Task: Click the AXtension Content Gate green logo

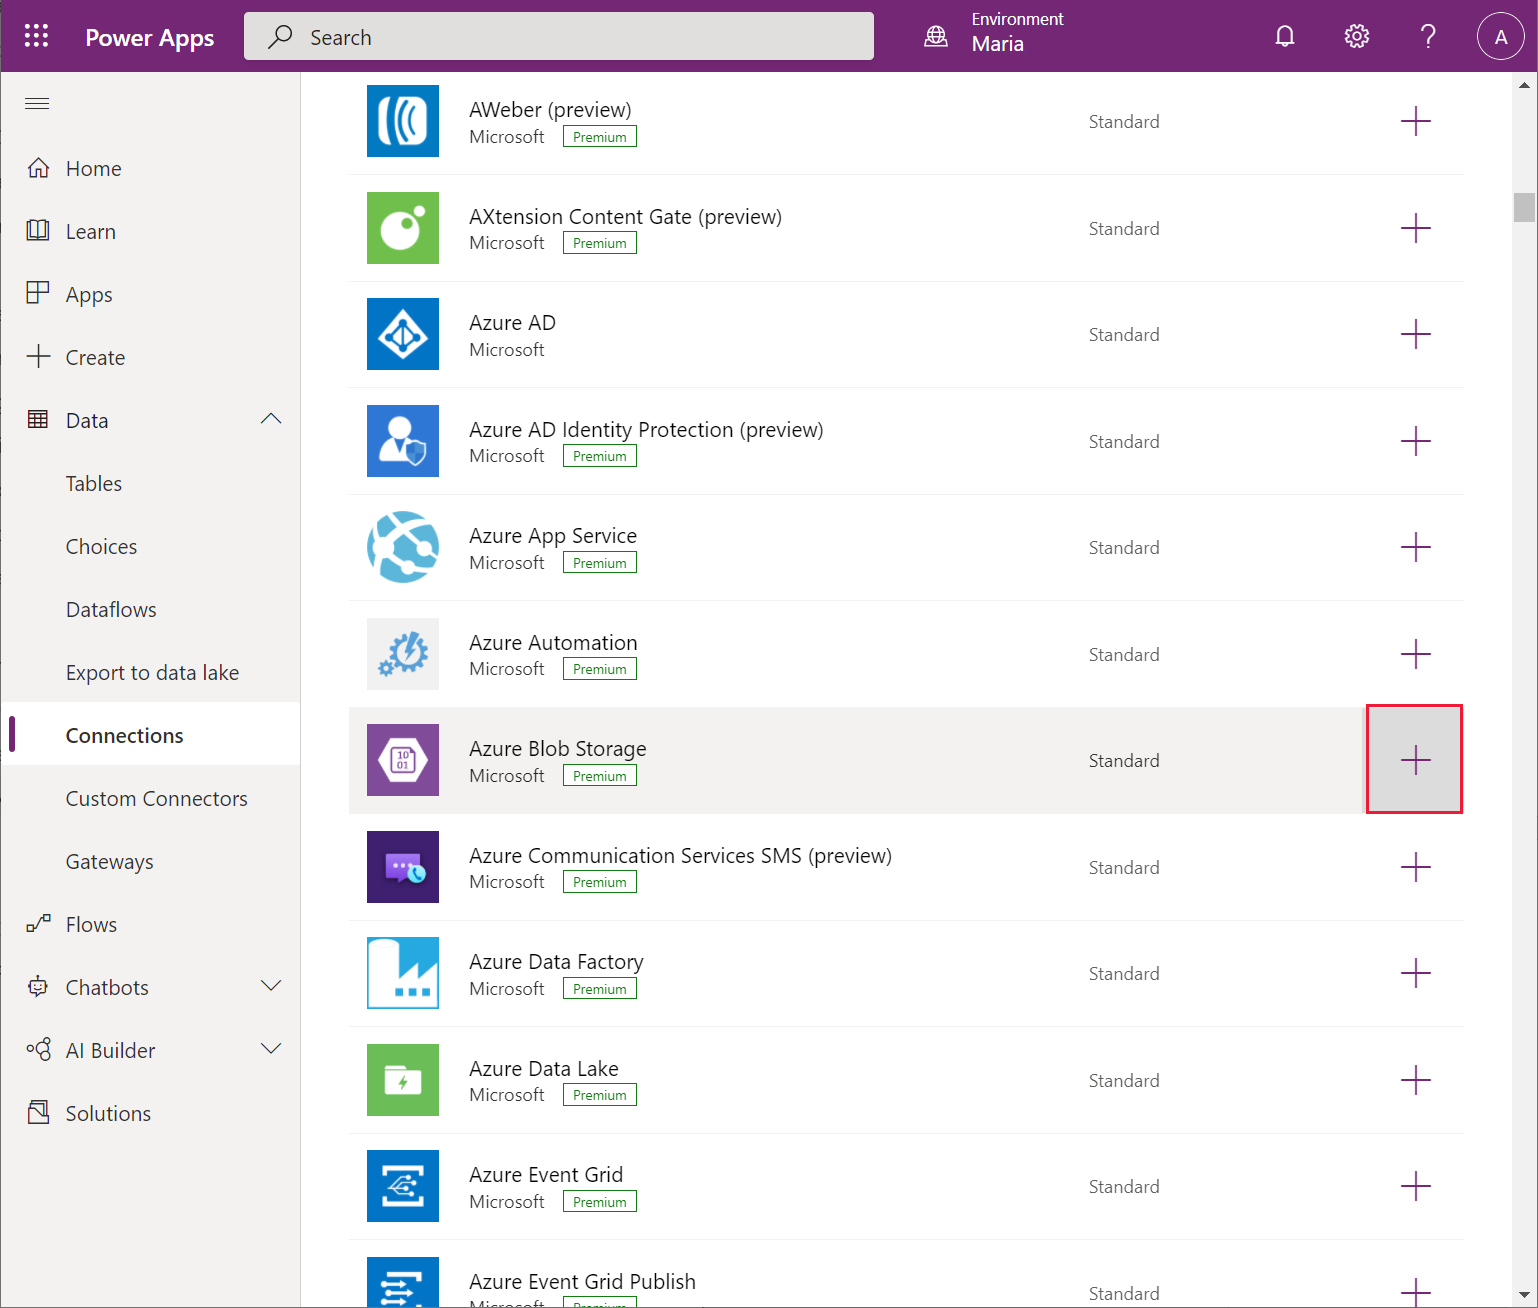Action: coord(403,228)
